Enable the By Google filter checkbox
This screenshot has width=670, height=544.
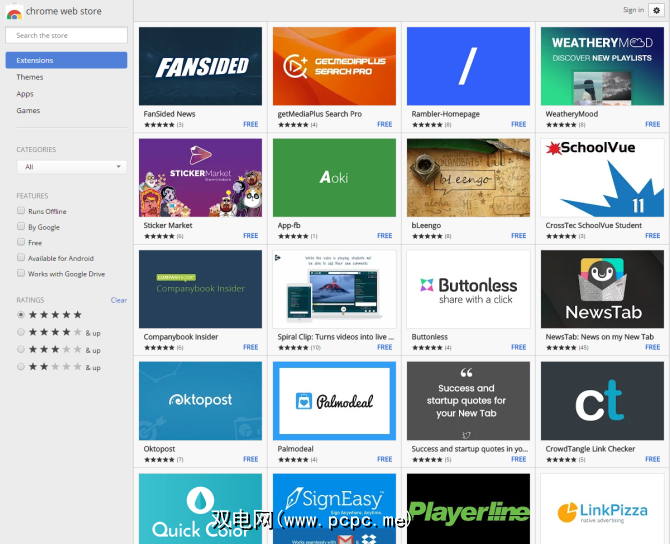(21, 226)
